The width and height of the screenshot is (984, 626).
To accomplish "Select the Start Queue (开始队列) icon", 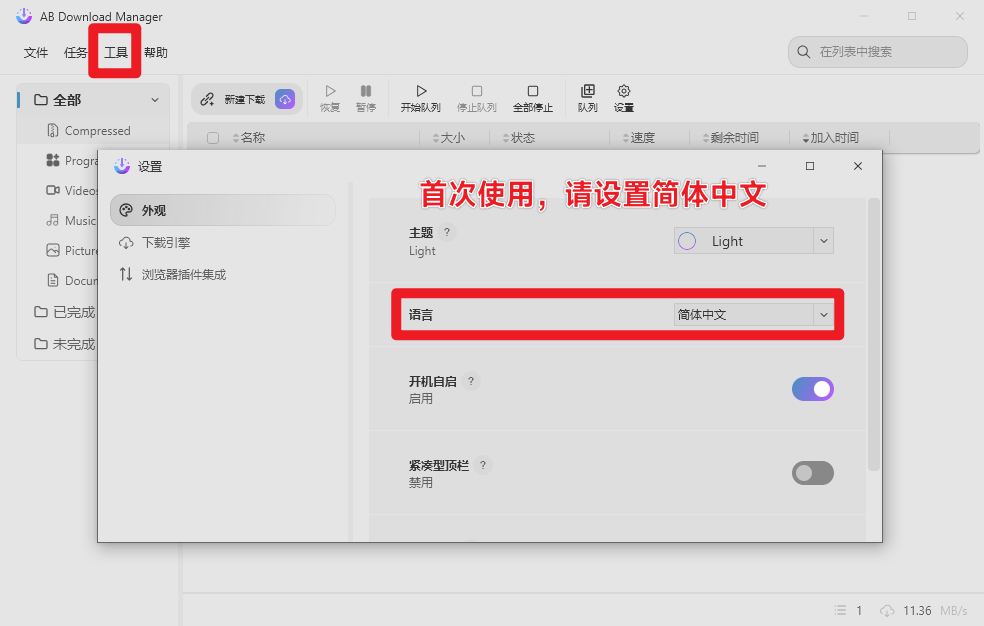I will point(421,97).
